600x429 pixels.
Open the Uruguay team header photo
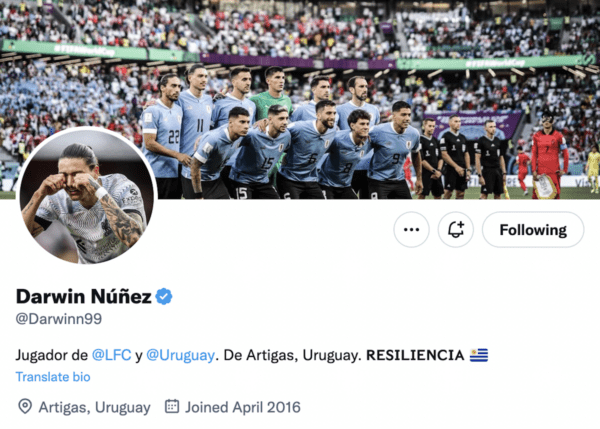click(300, 100)
